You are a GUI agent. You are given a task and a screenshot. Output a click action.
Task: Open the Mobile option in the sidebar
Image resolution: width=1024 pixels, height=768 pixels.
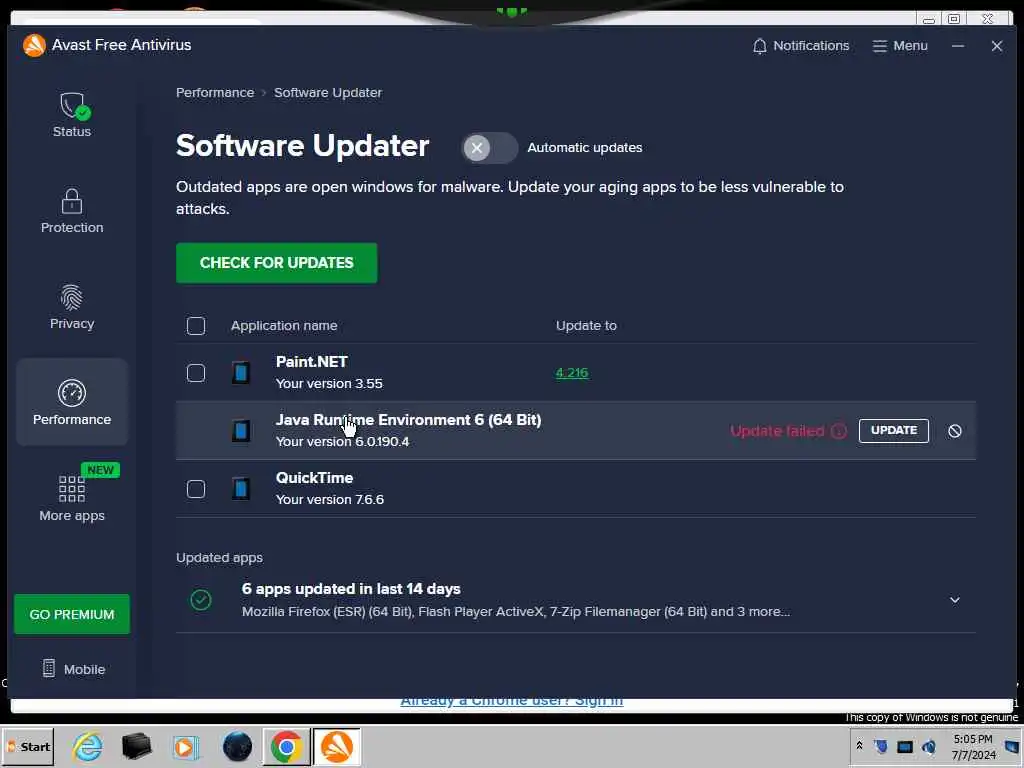[73, 669]
